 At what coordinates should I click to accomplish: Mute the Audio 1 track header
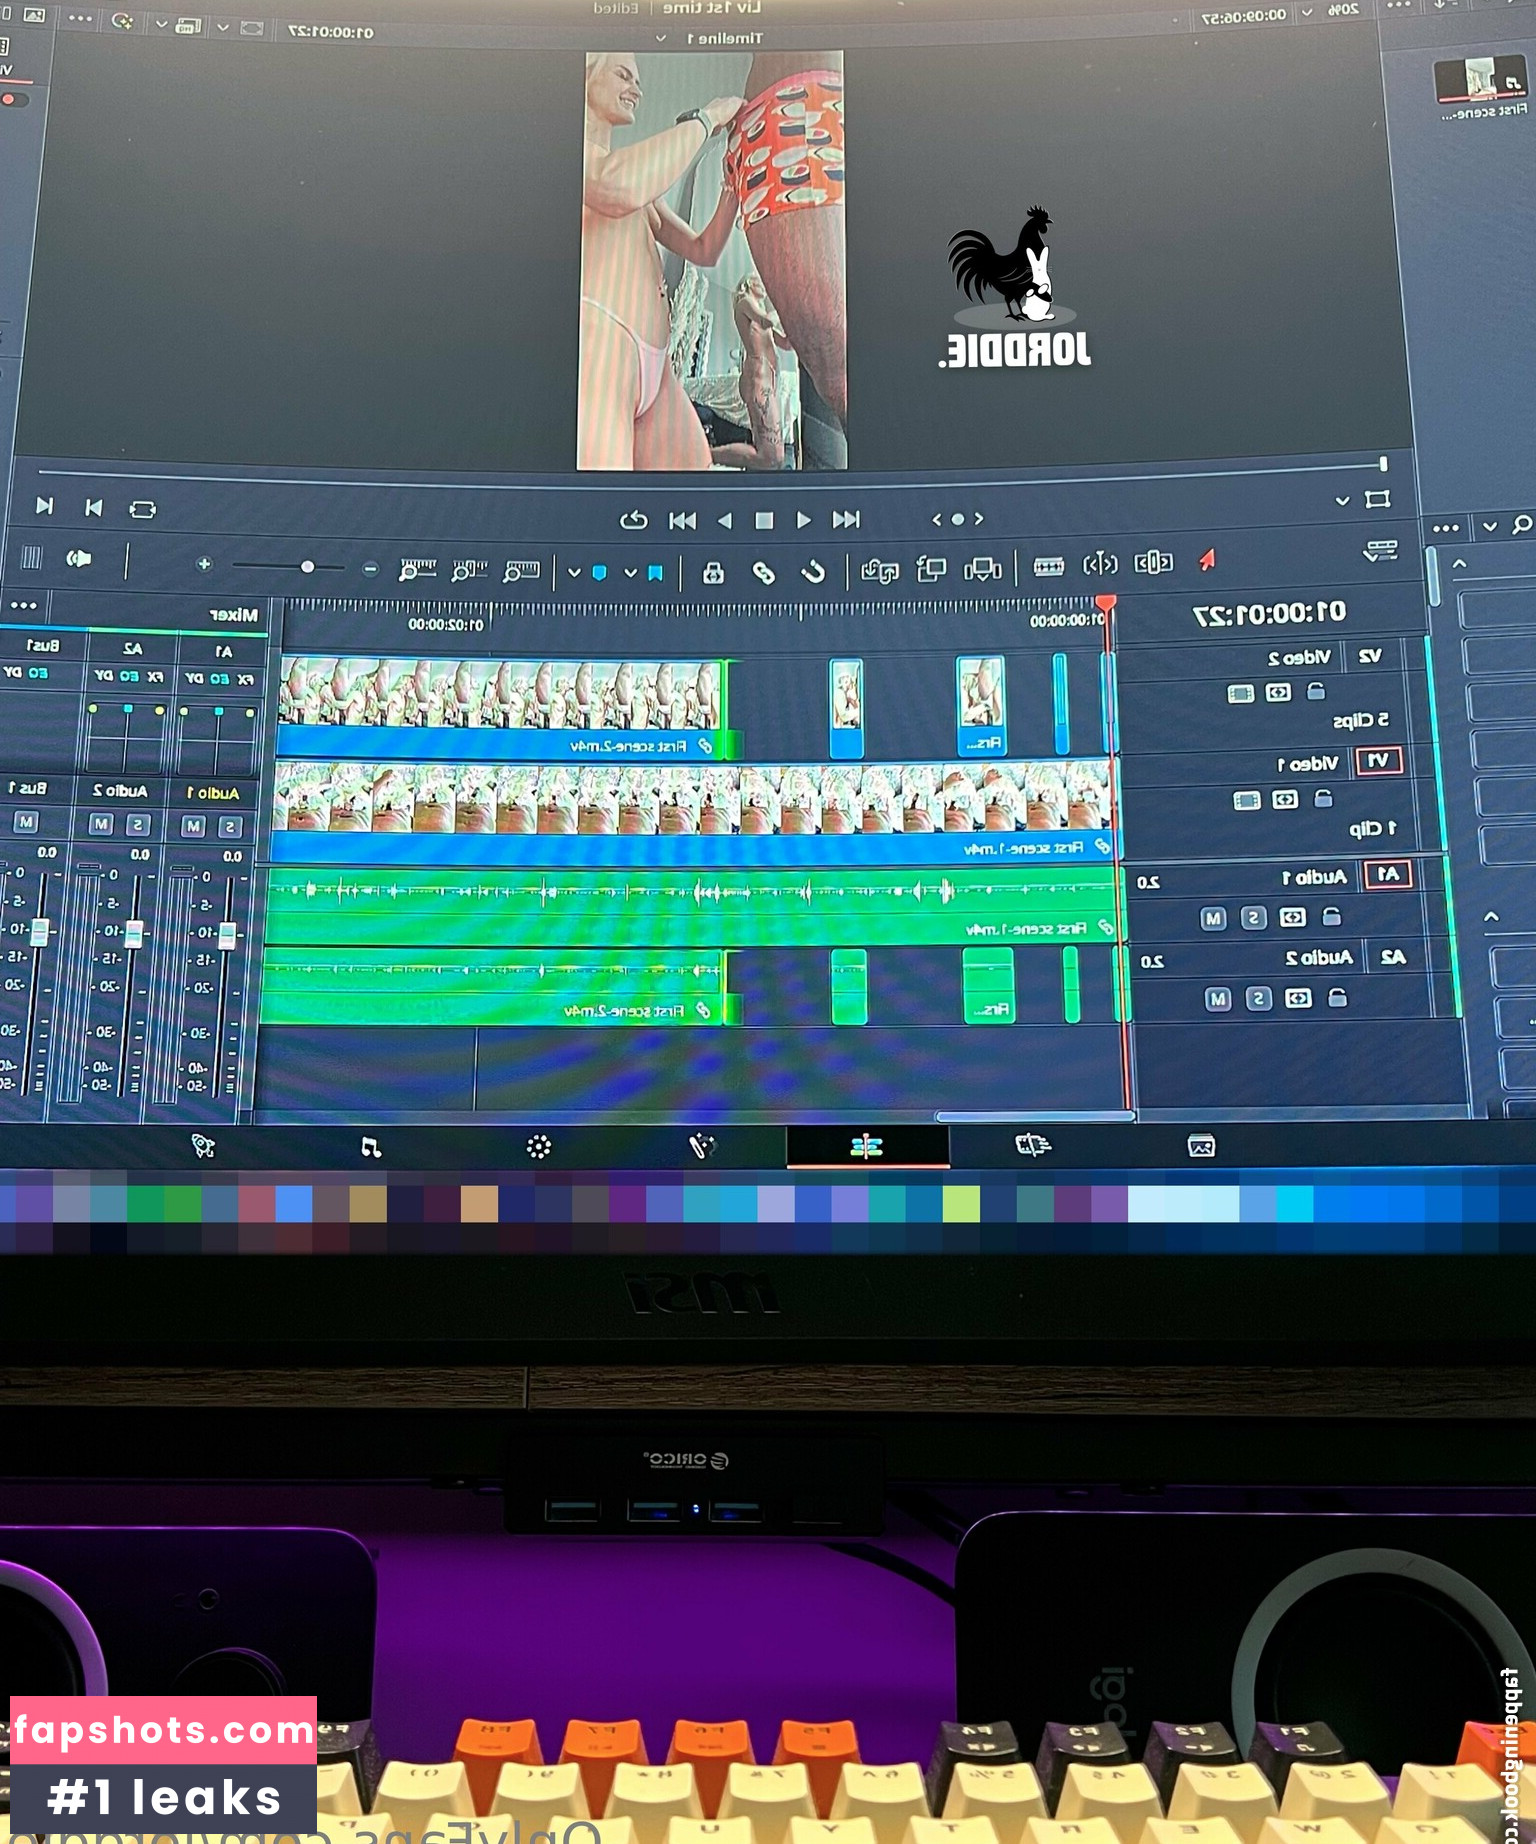click(x=1213, y=918)
